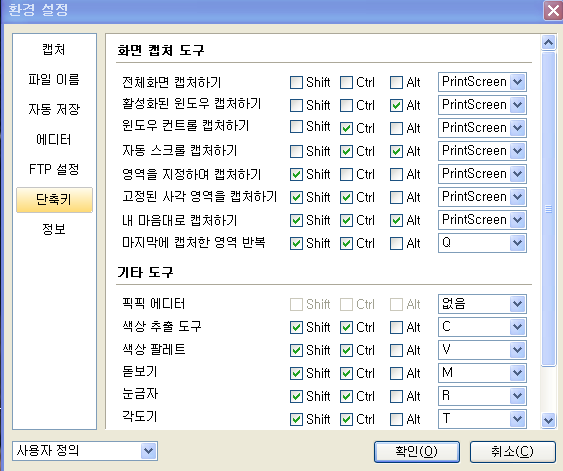Enable Shift for 자동 스크롤 캡처하기

(296, 151)
